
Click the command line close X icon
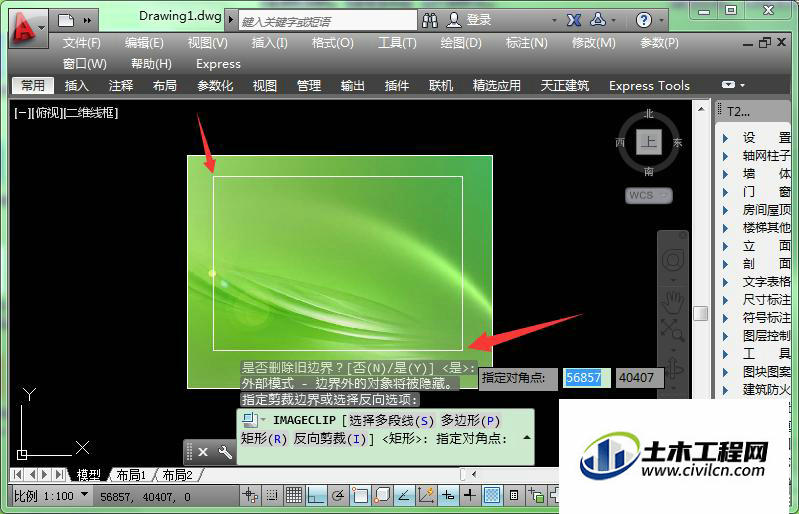203,452
